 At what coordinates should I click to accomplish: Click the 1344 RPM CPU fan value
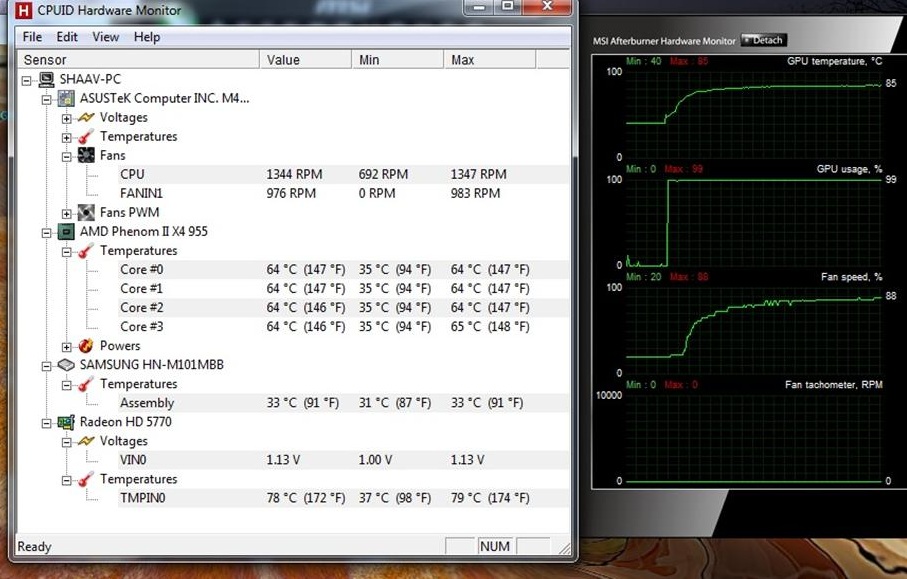coord(294,174)
